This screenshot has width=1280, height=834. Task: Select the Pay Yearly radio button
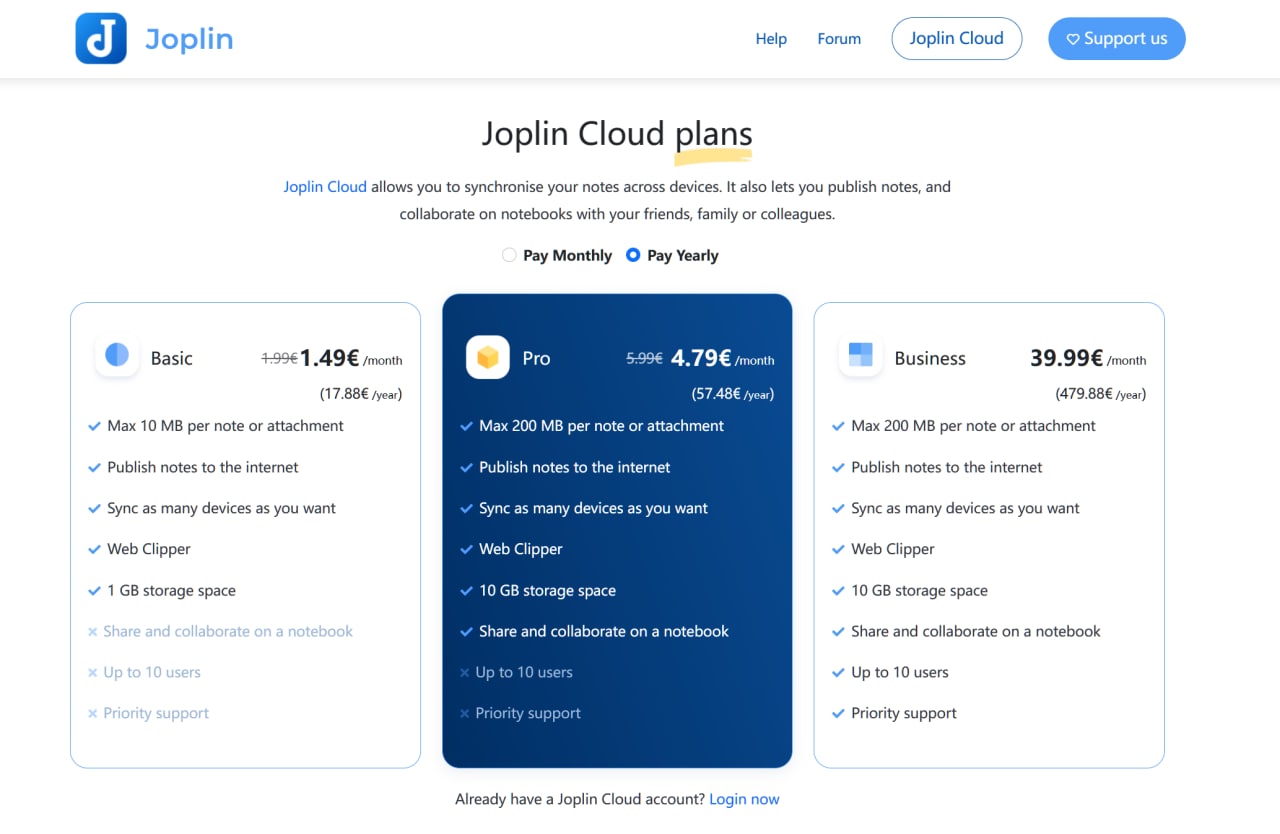(x=633, y=255)
